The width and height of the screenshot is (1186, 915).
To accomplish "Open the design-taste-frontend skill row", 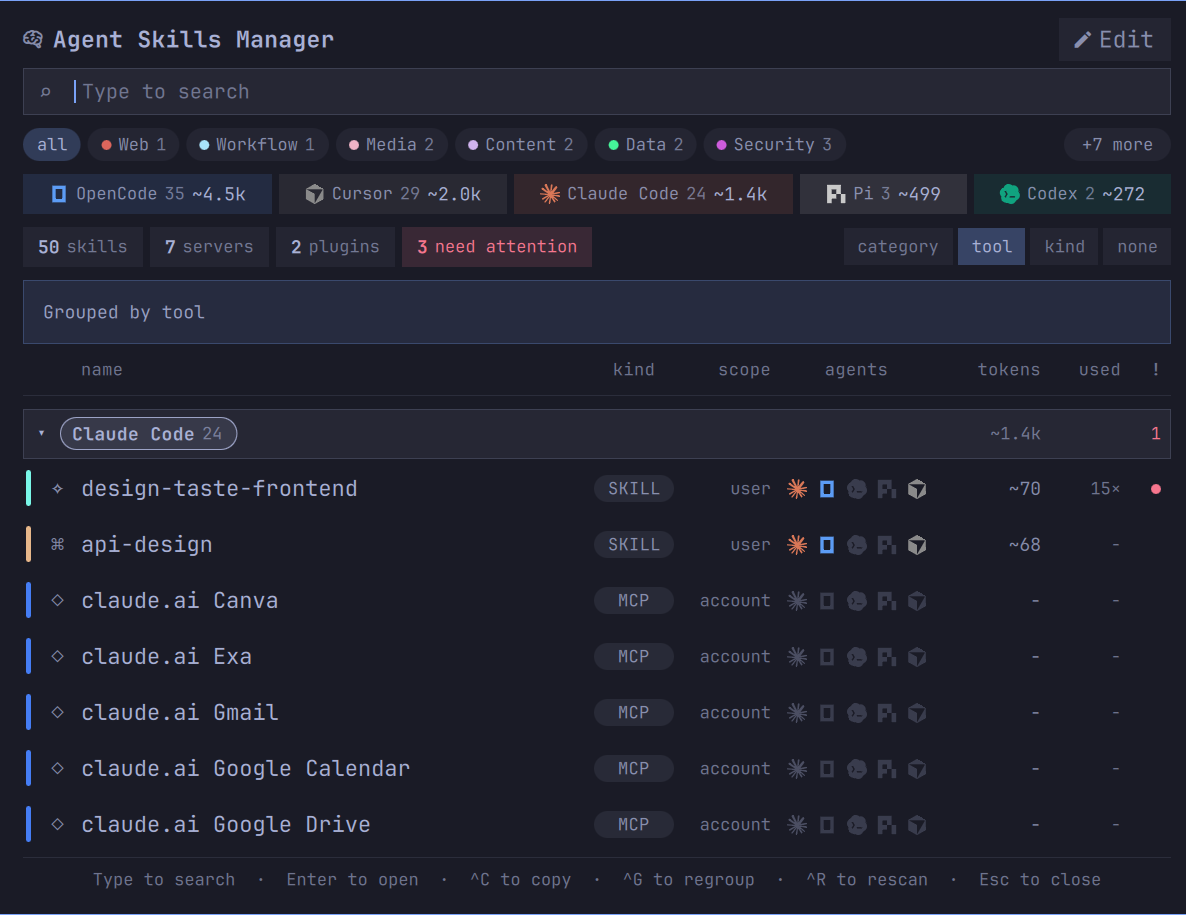I will [597, 489].
